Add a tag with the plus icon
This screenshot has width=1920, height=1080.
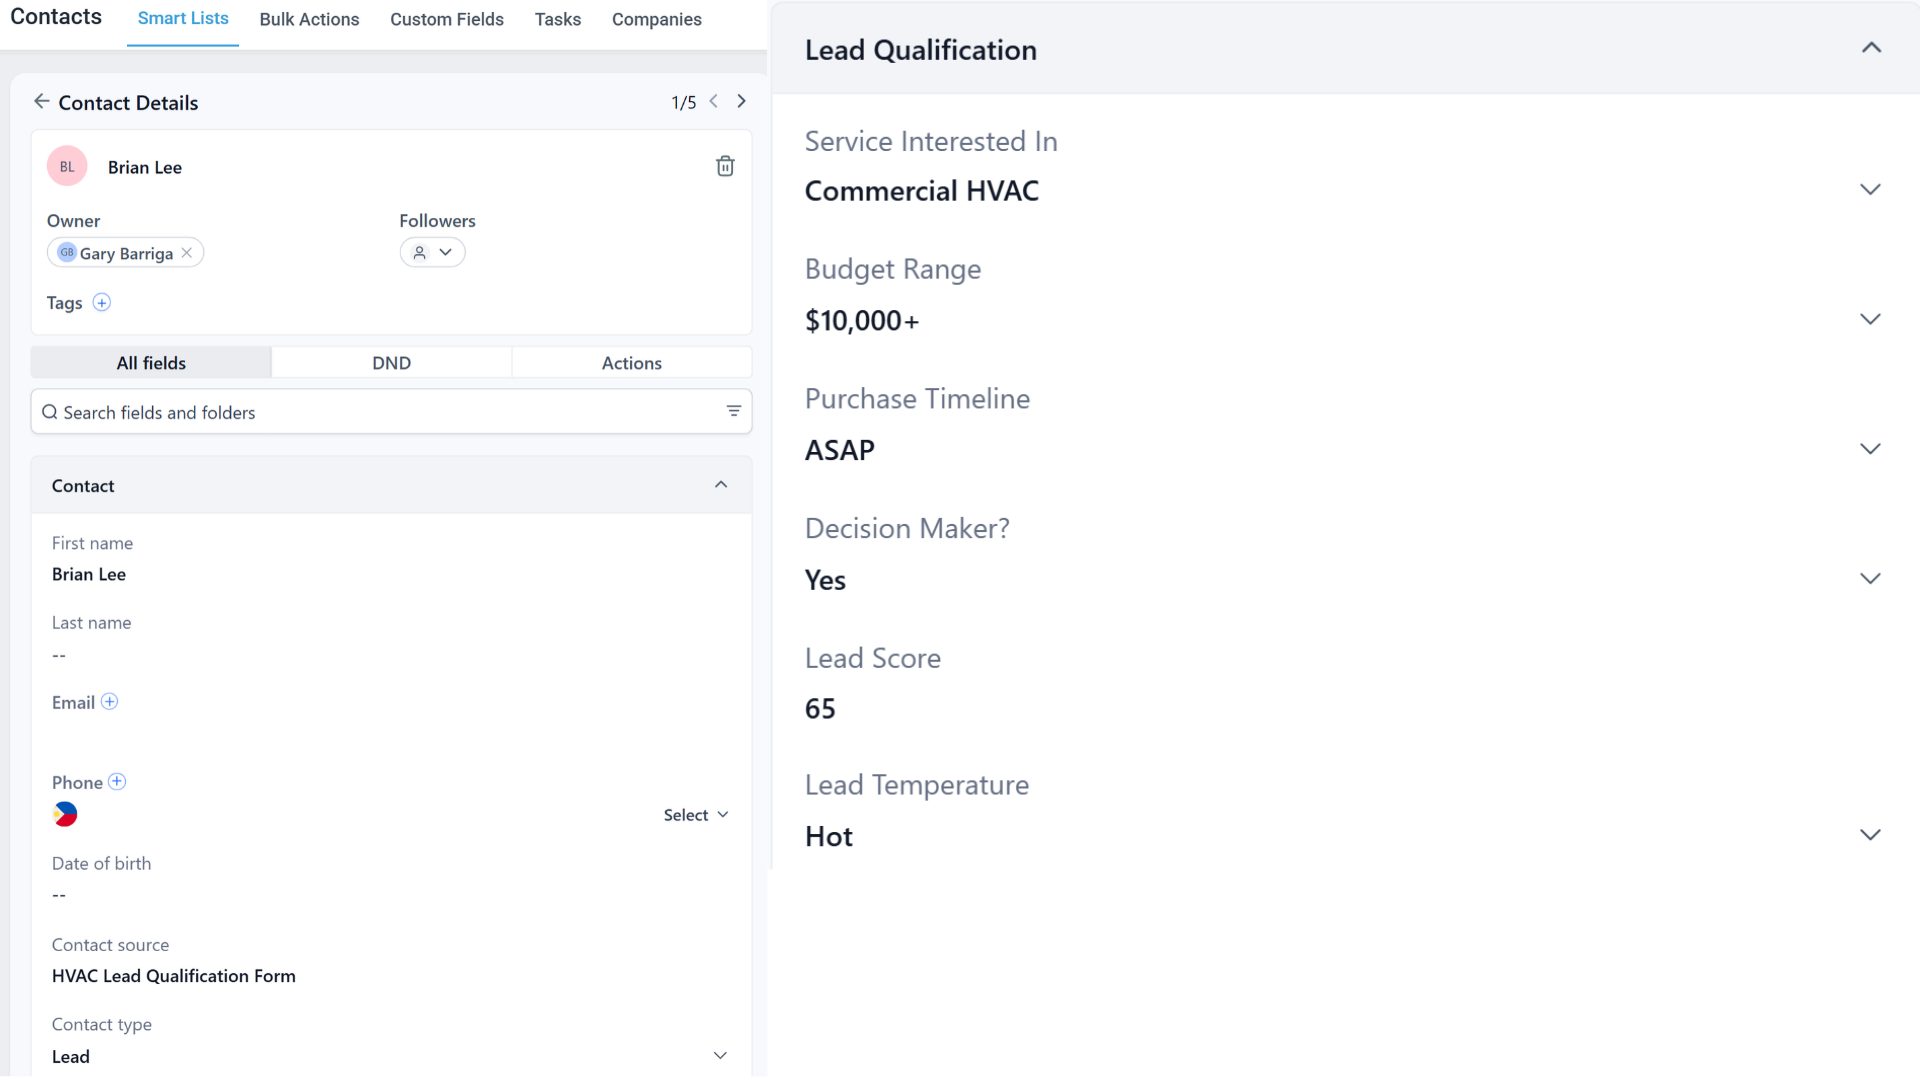coord(101,302)
